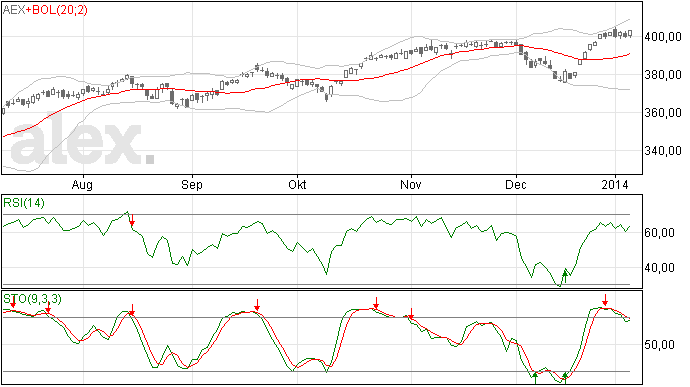
Task: Click the green buy arrow on RSI panel
Action: coord(565,277)
